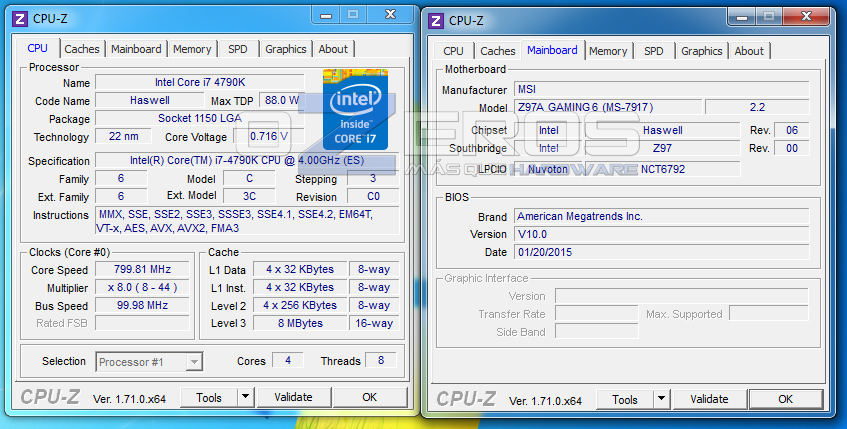Click the Instructions list field
This screenshot has width=847, height=429.
pos(247,221)
